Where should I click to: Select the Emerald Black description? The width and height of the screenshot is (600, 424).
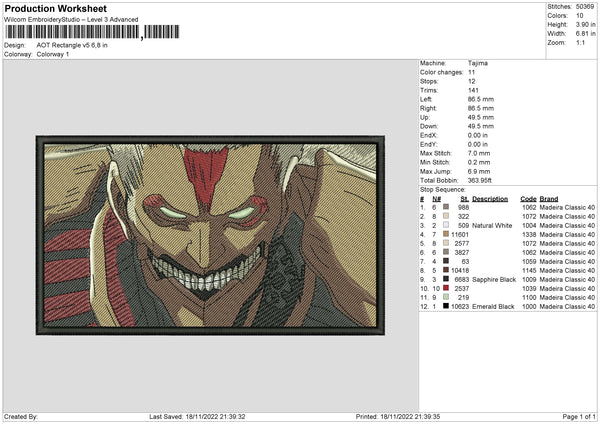point(493,307)
